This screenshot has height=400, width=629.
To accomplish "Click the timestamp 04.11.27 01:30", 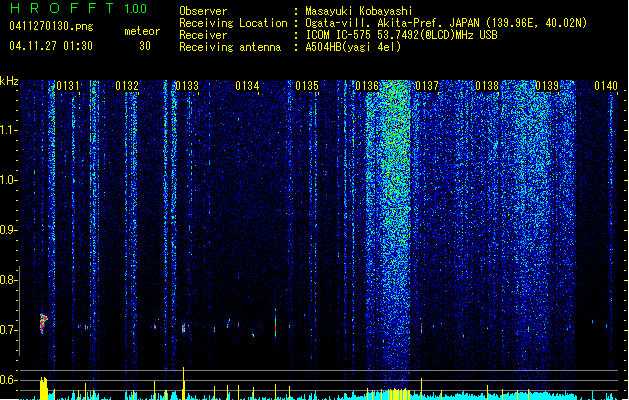I will pyautogui.click(x=51, y=46).
